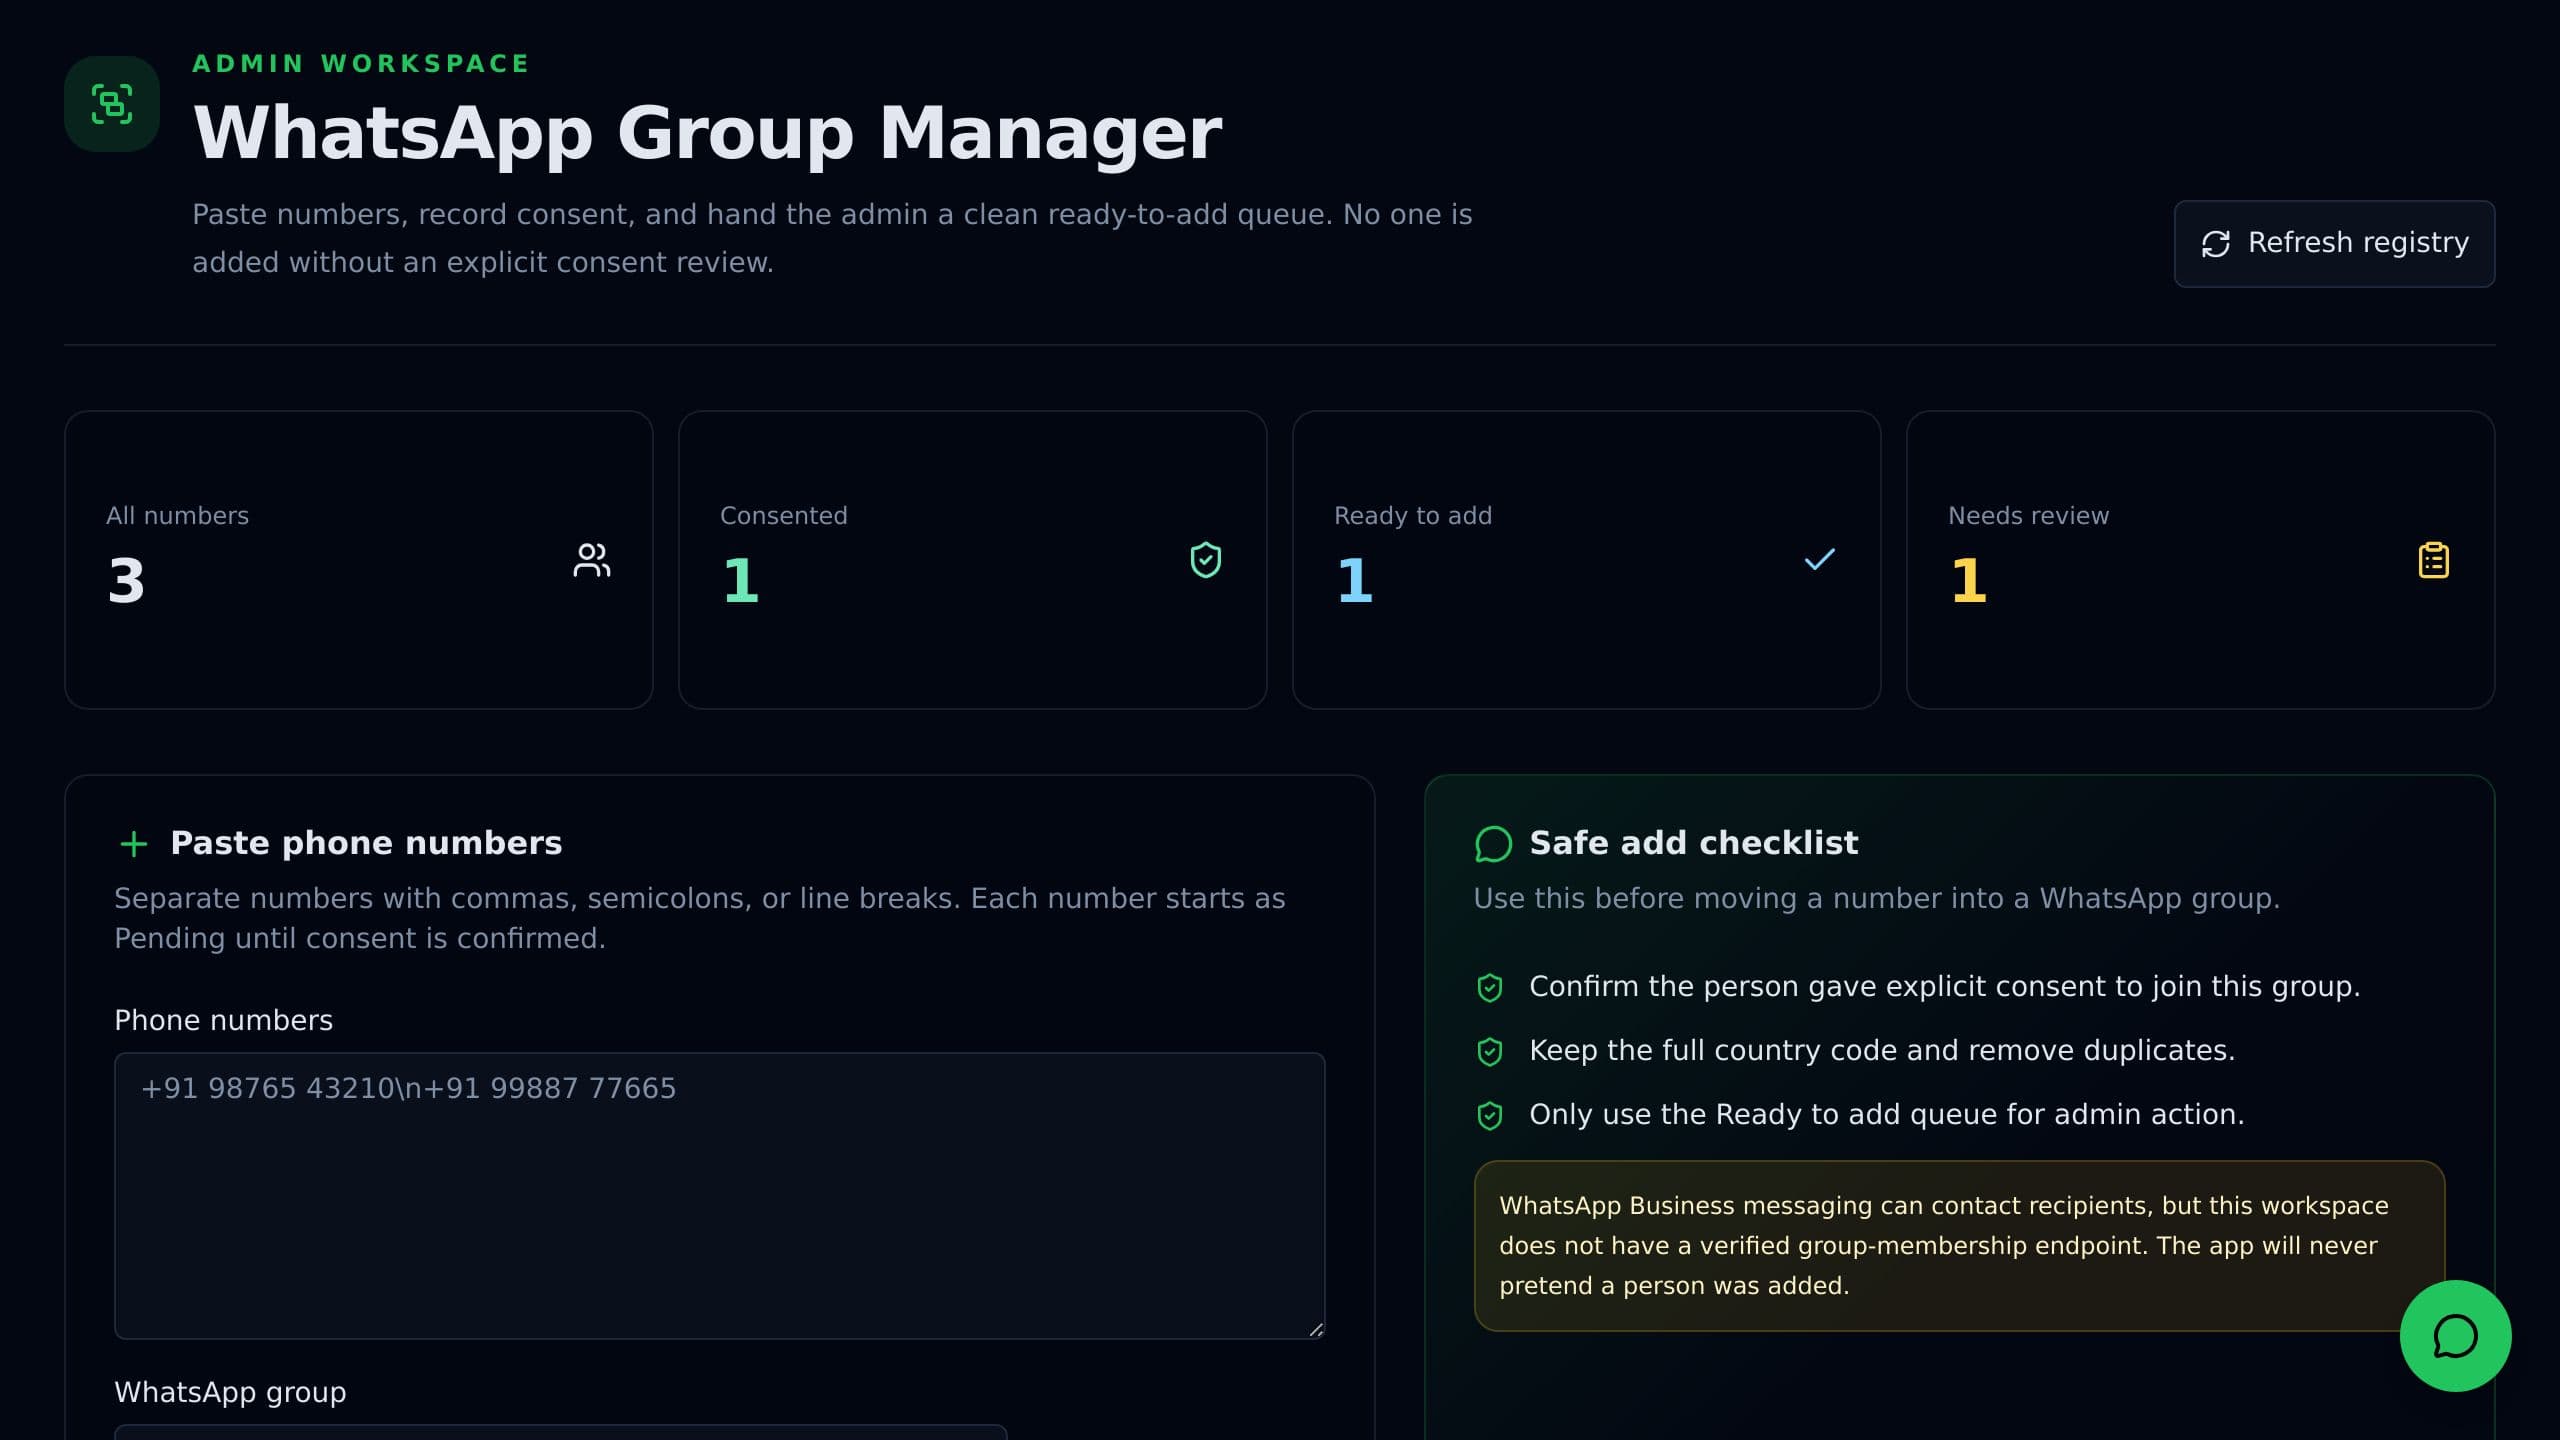Click the Safe add checklist heading

point(1694,843)
